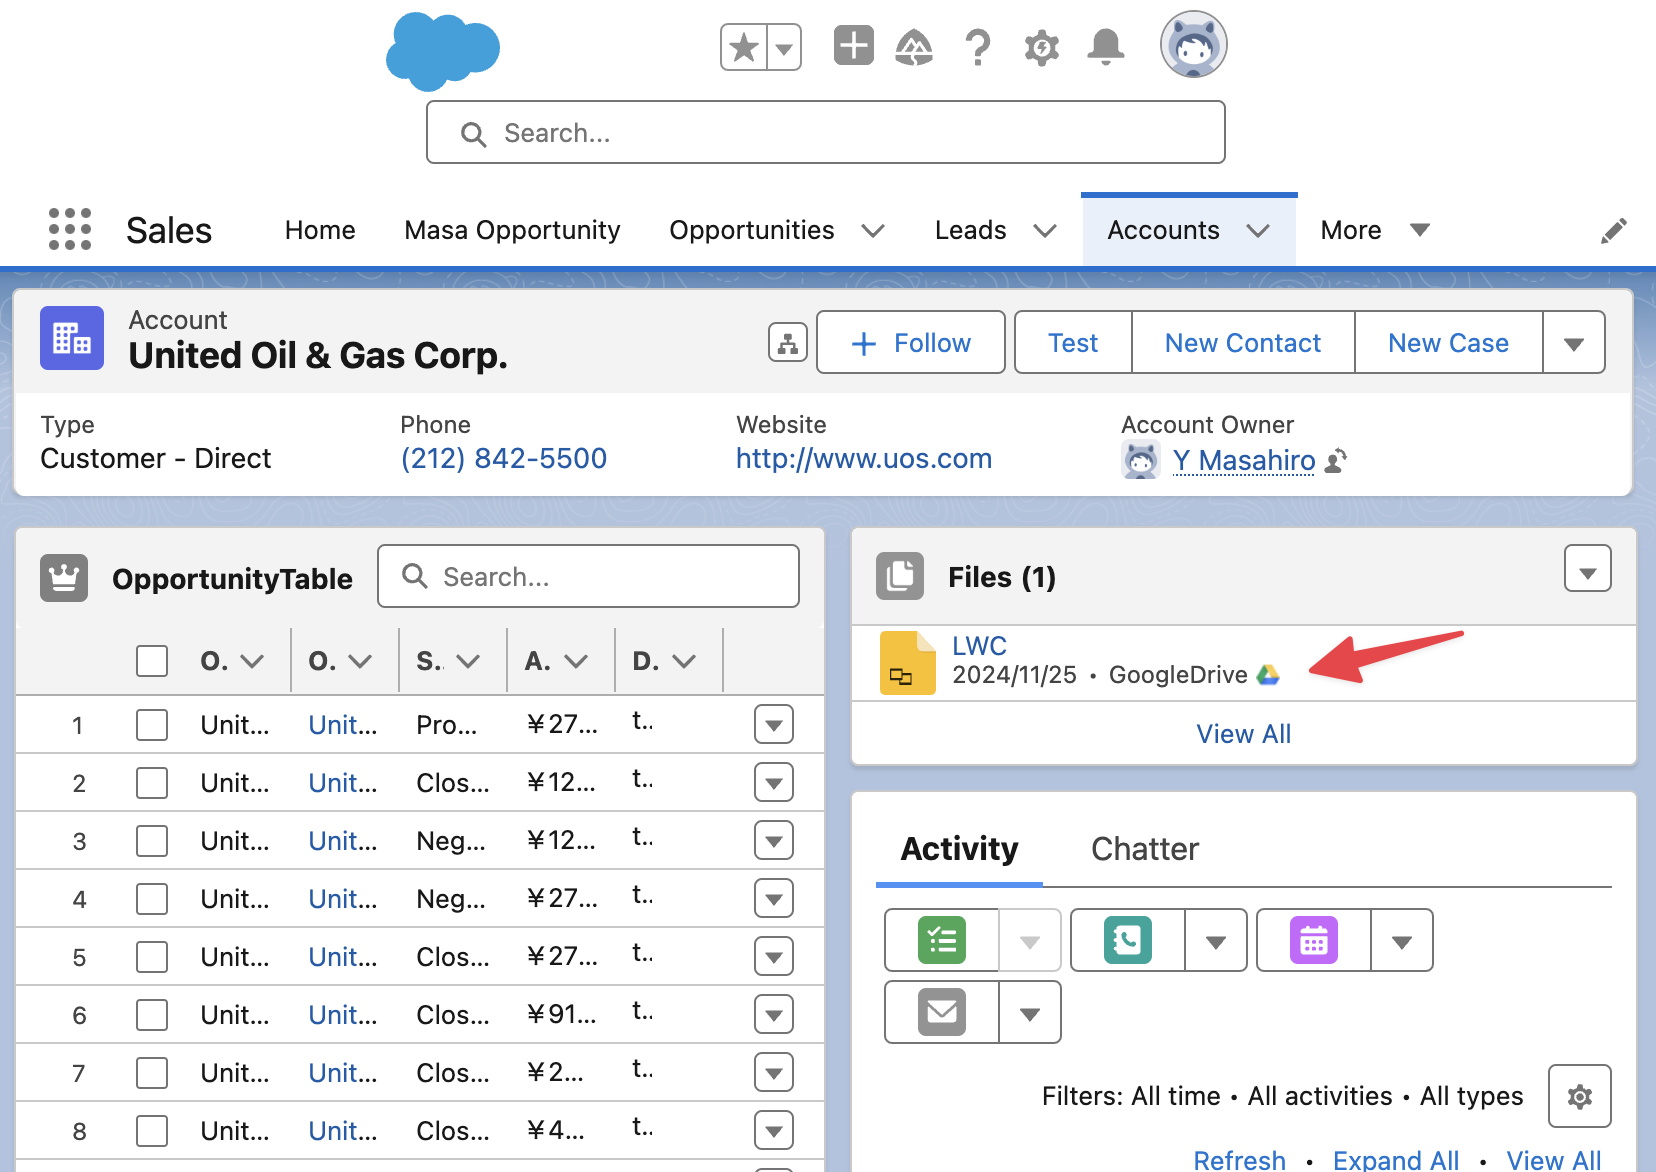Edit navigation bar with pencil icon
The width and height of the screenshot is (1656, 1172).
point(1613,231)
